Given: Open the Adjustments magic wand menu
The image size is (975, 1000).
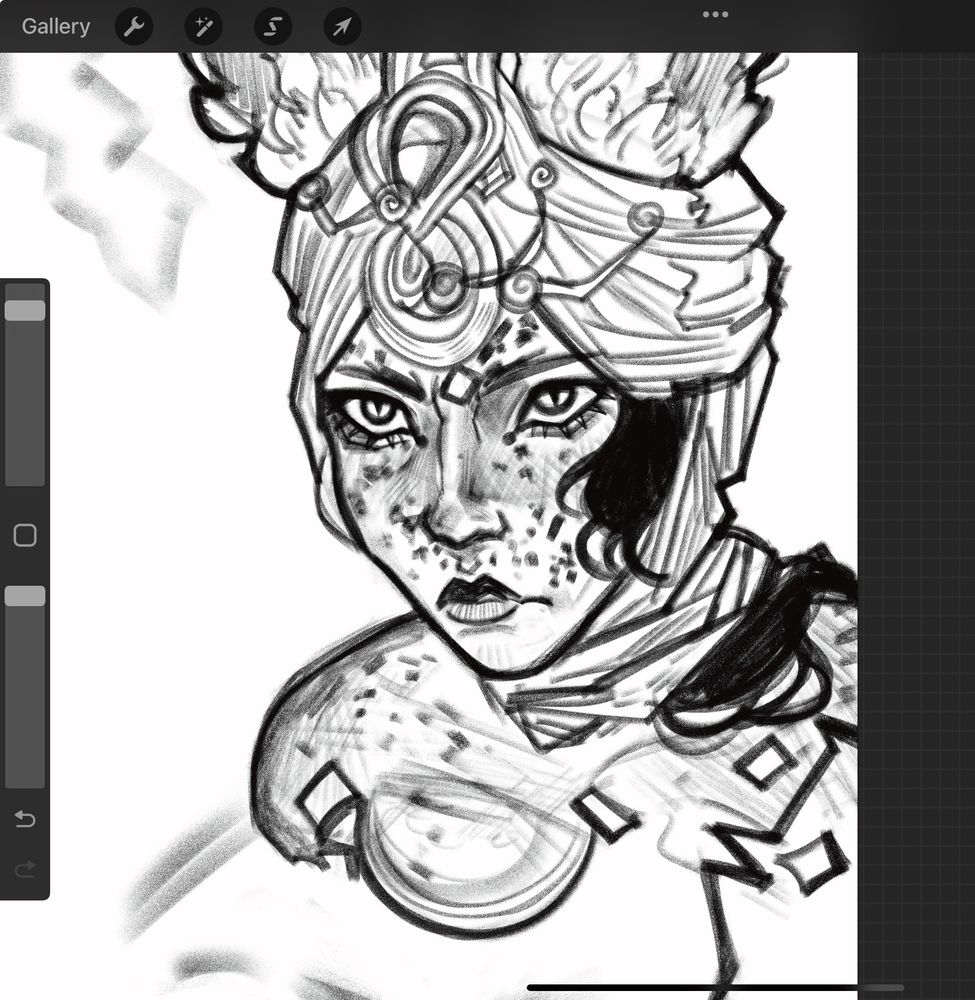Looking at the screenshot, I should [x=203, y=27].
